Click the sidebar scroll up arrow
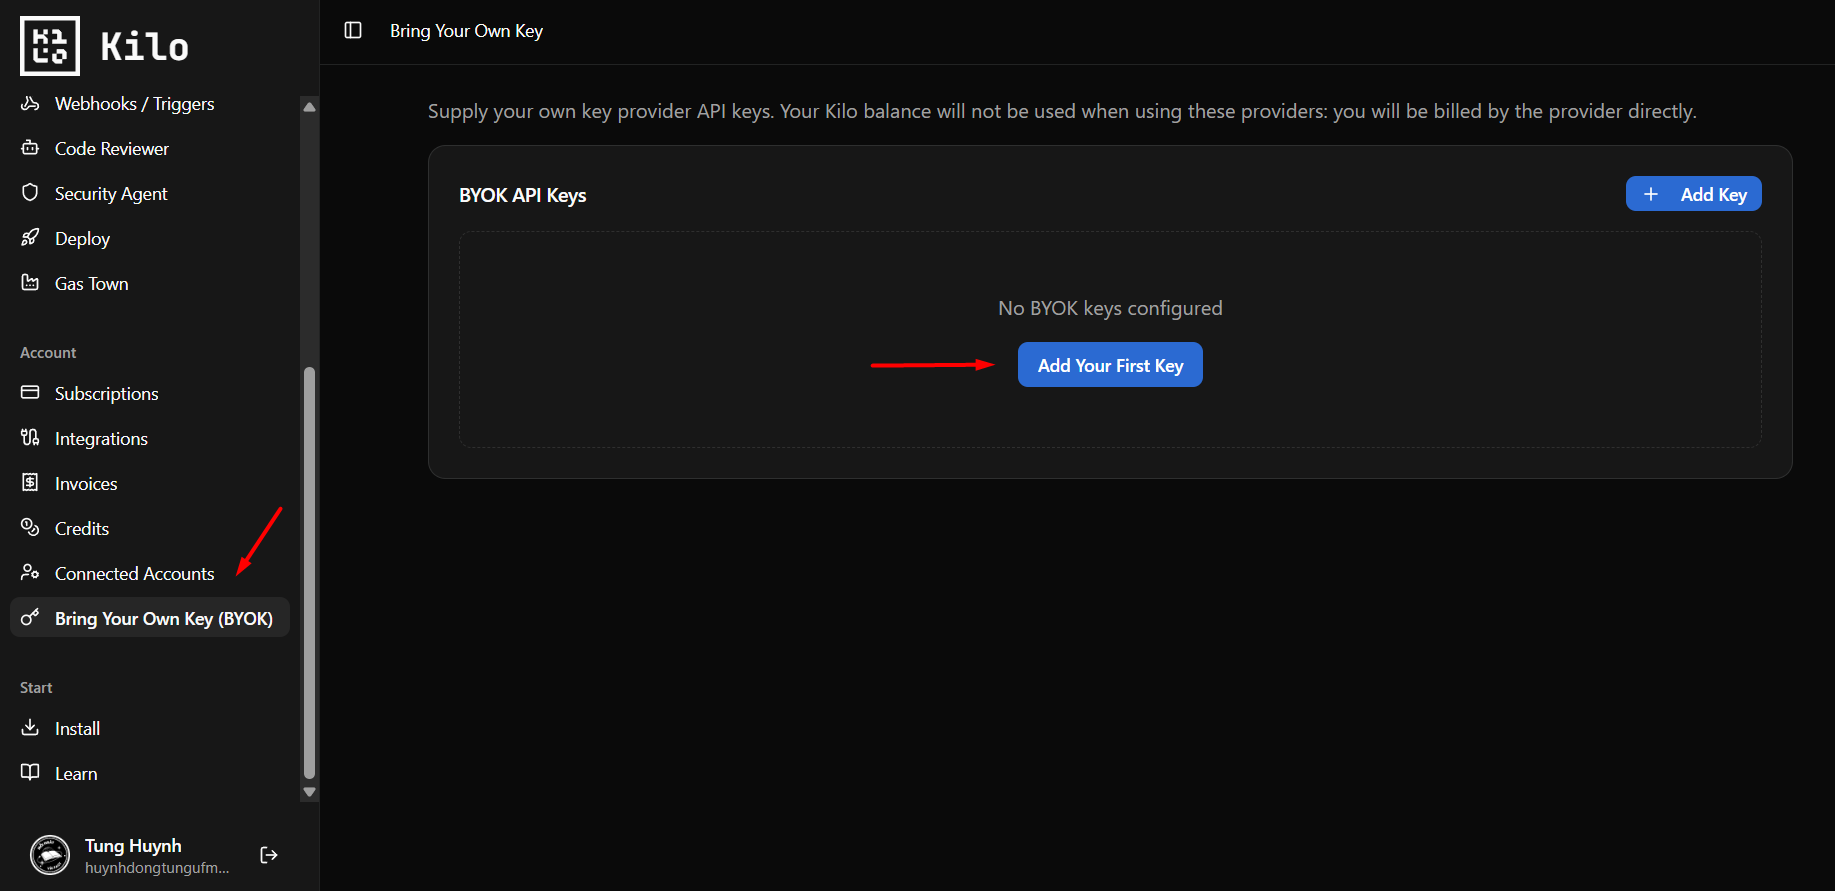 click(309, 106)
